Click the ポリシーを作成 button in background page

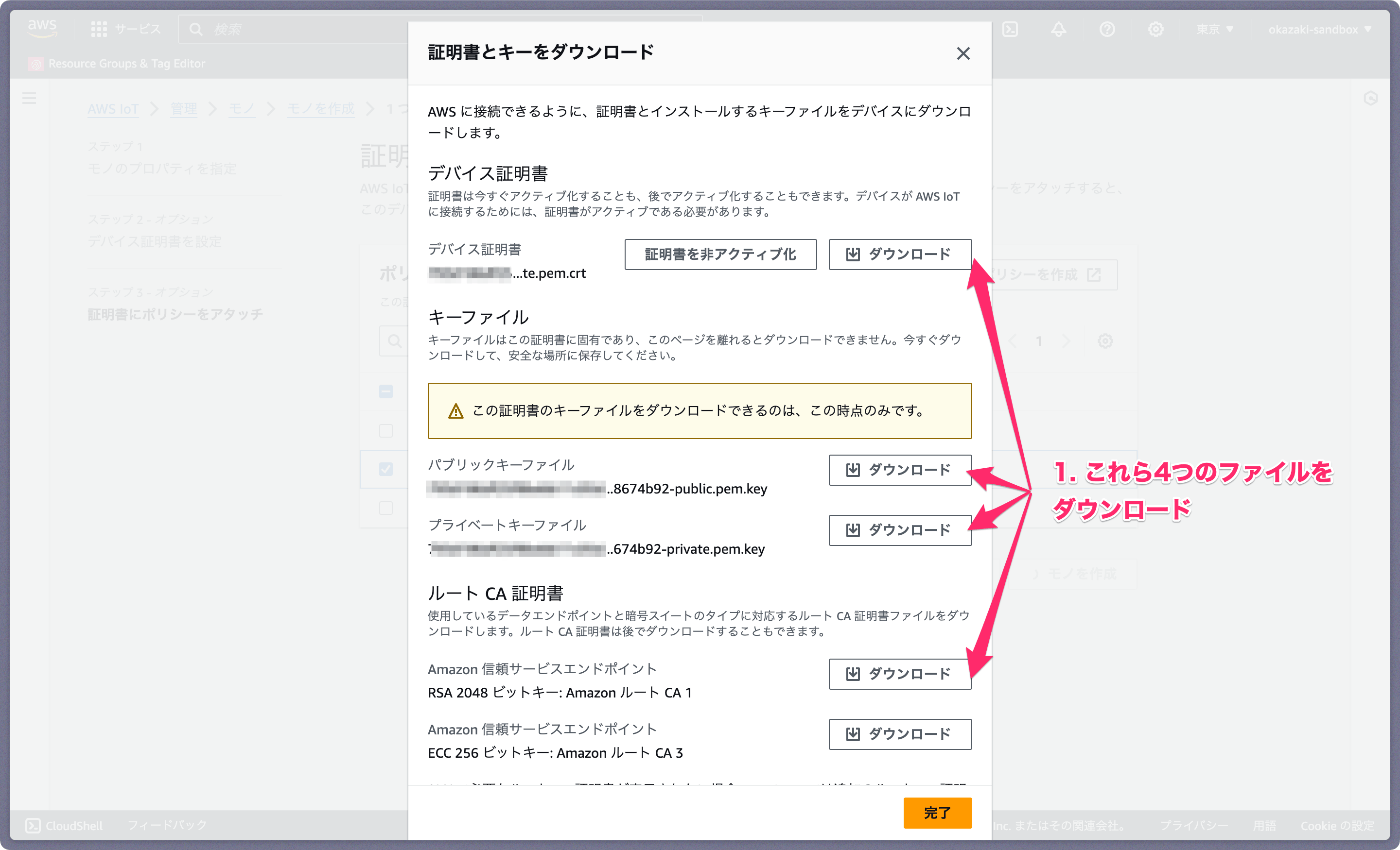point(1045,275)
